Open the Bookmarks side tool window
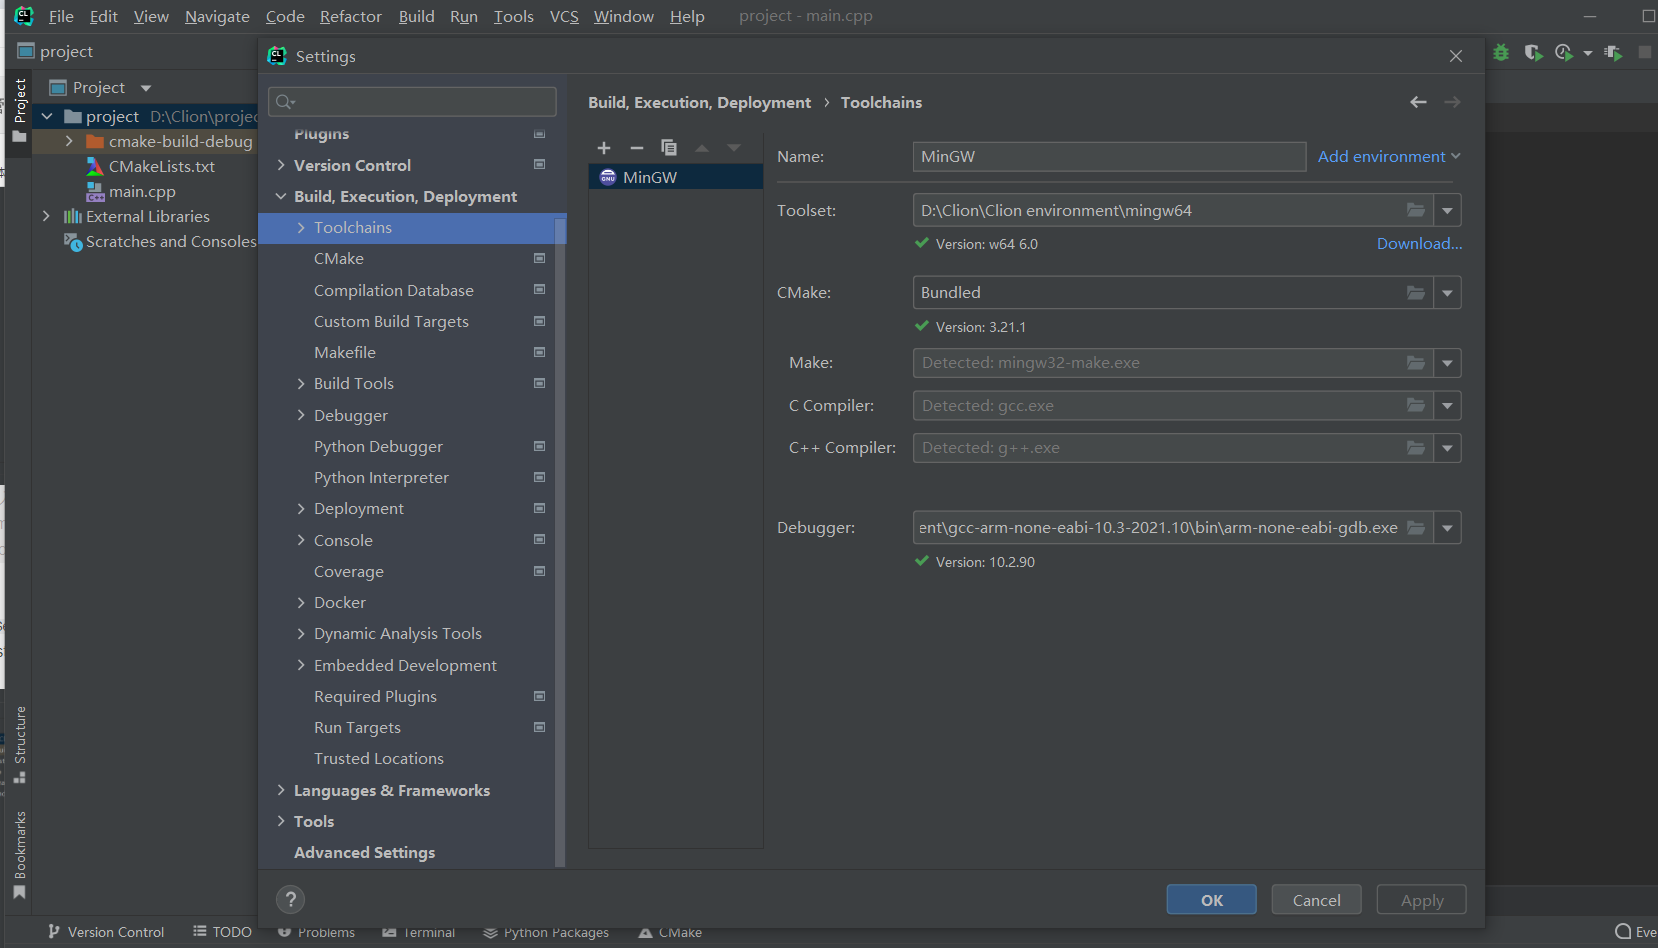 pyautogui.click(x=19, y=855)
